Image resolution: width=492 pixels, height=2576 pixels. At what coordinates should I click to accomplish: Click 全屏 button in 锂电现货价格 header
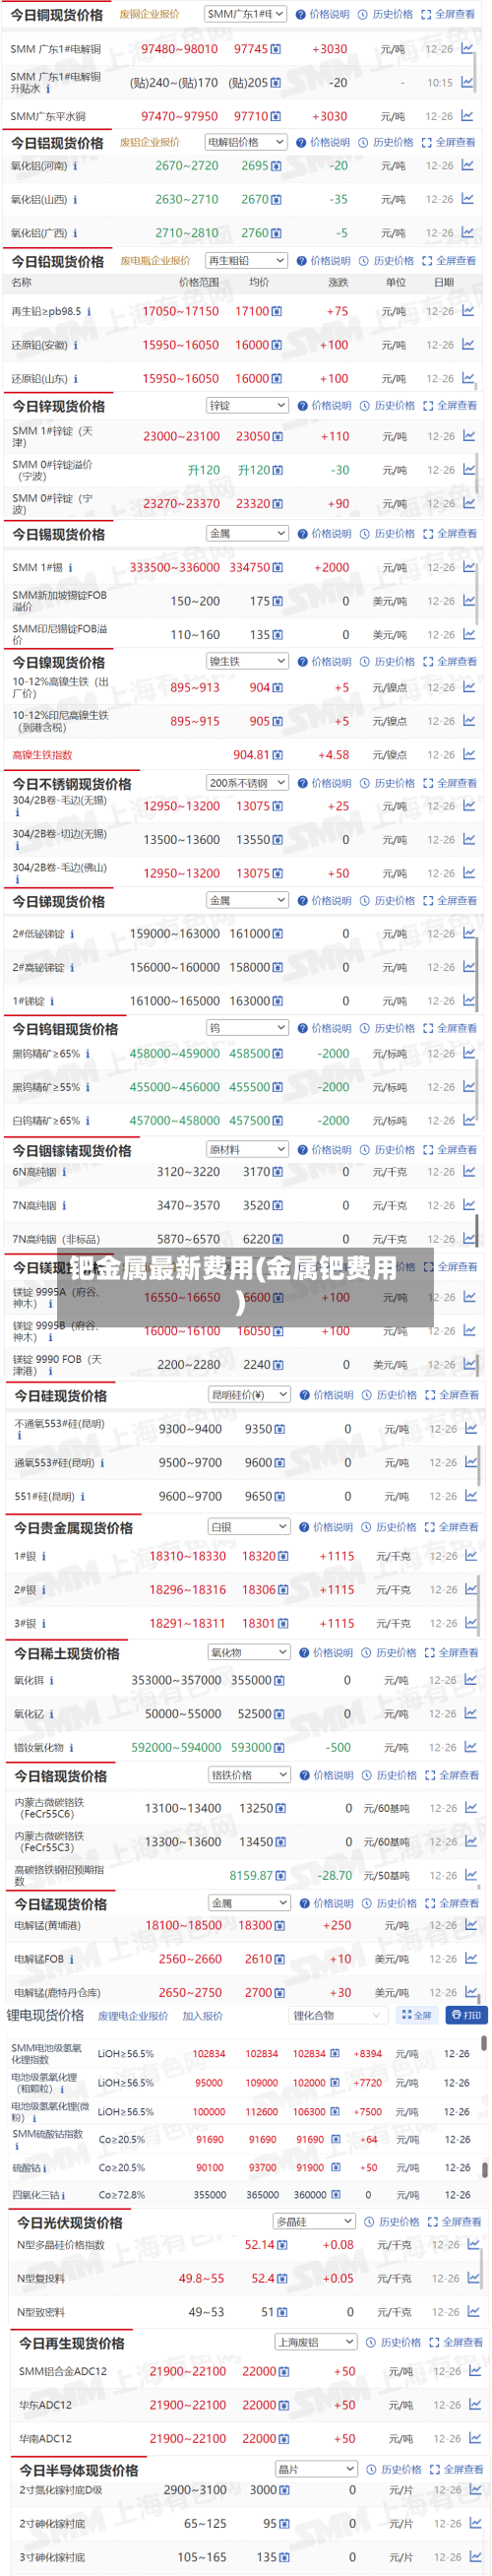pos(415,2015)
